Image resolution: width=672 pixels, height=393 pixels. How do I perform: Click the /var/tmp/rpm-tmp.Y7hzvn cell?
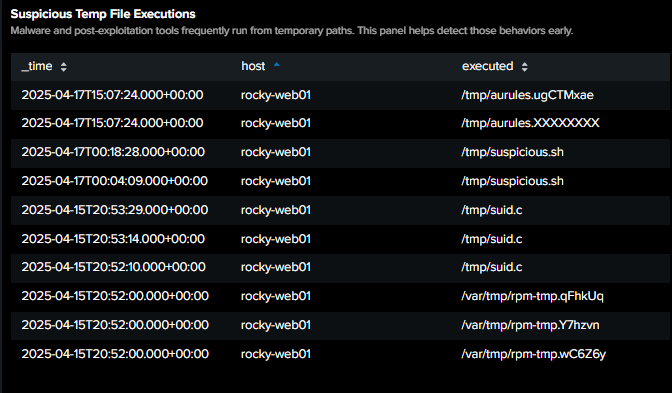[530, 325]
